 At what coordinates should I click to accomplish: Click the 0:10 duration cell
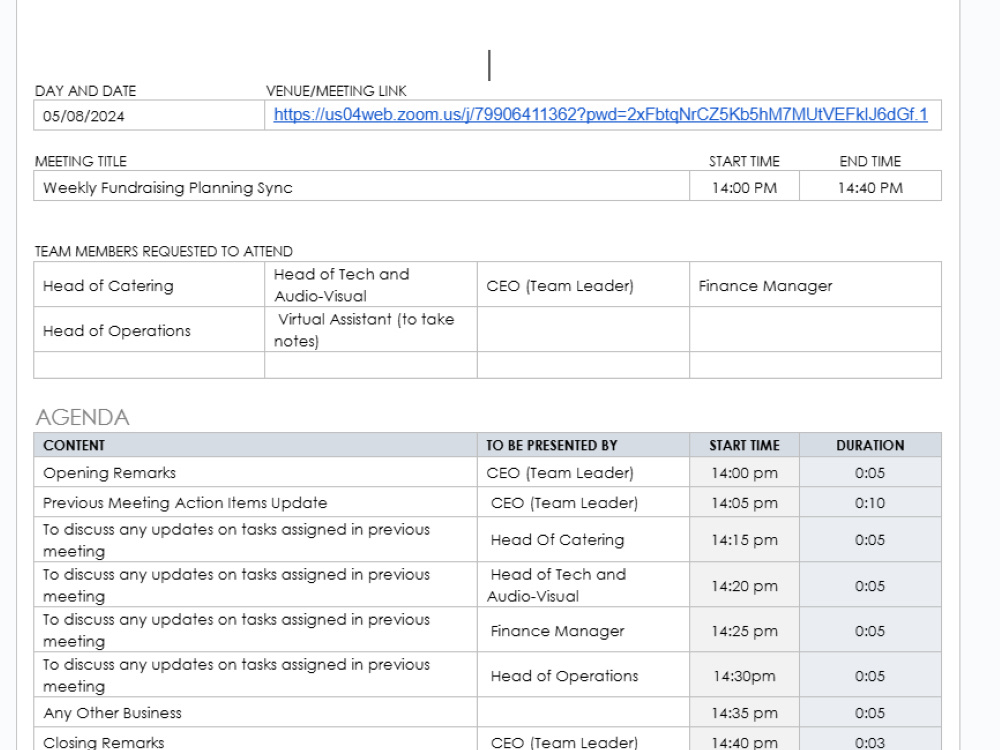click(x=870, y=503)
